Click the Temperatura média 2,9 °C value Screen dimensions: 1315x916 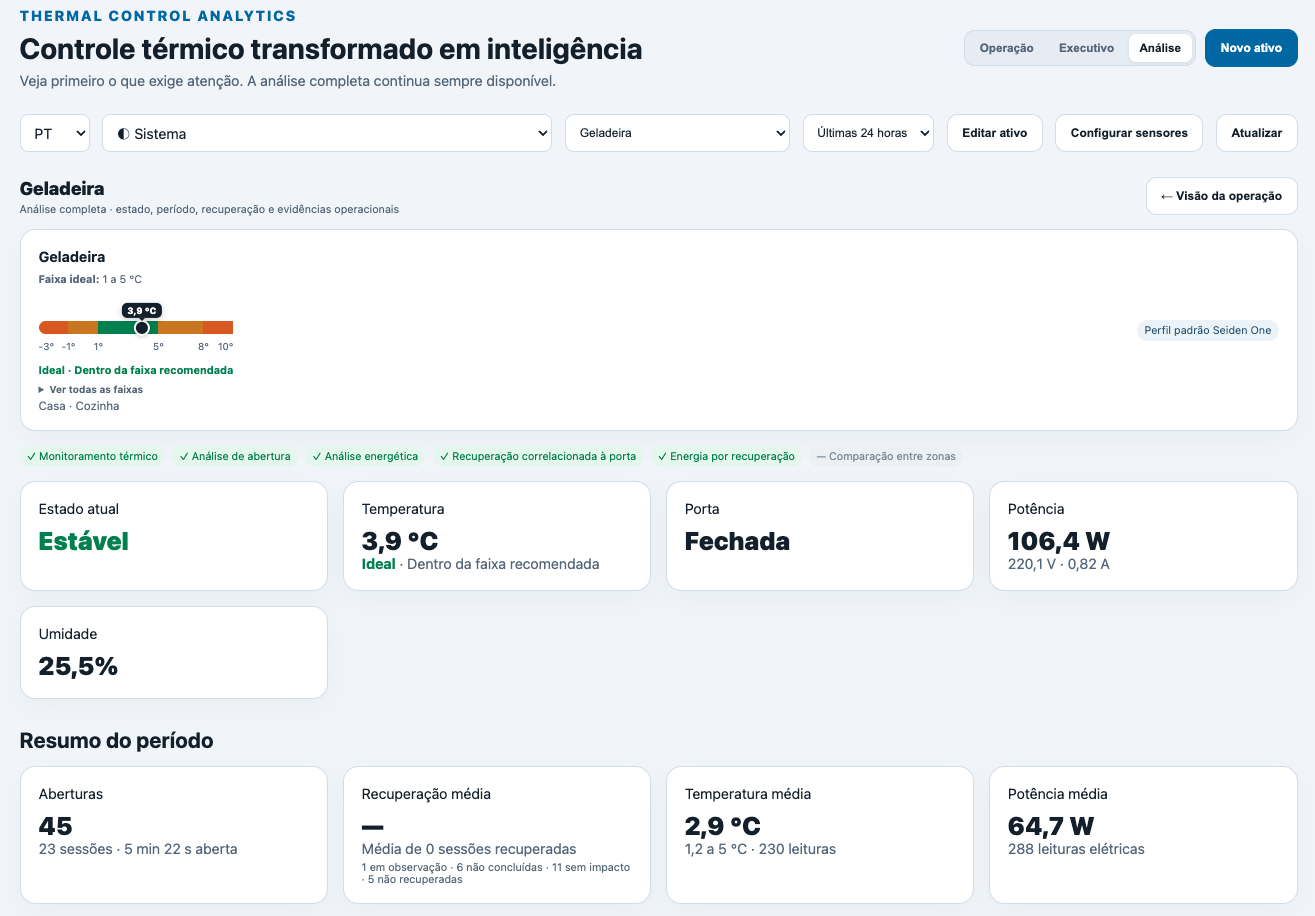(x=723, y=826)
